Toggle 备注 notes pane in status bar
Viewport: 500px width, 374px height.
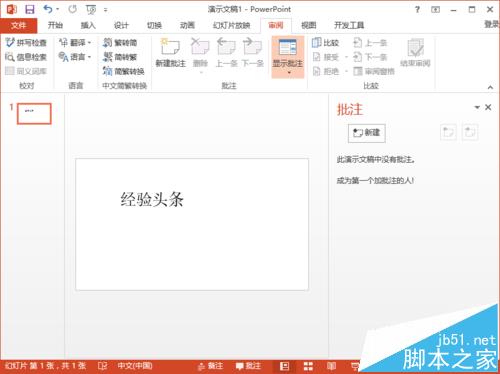210,366
